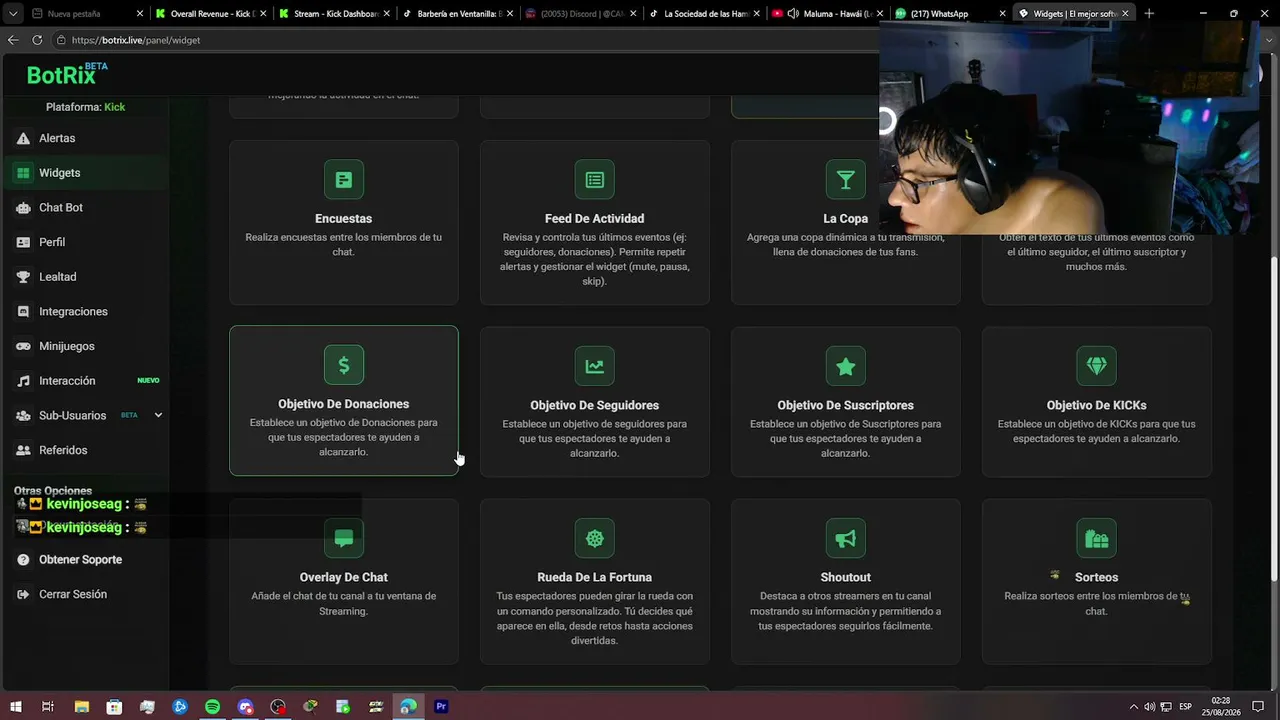Go back with browser back arrow
This screenshot has height=720, width=1280.
click(13, 40)
